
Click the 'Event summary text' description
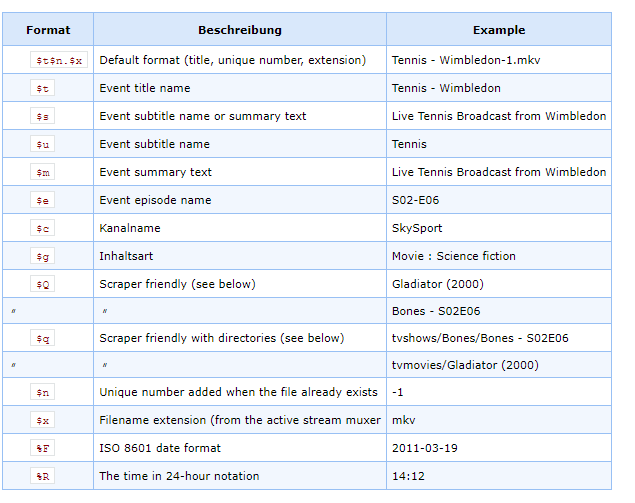(155, 172)
